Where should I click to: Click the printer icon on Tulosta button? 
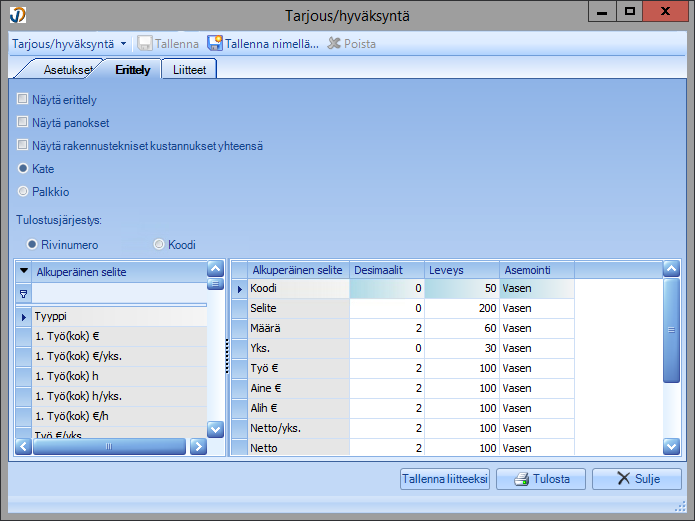coord(520,479)
